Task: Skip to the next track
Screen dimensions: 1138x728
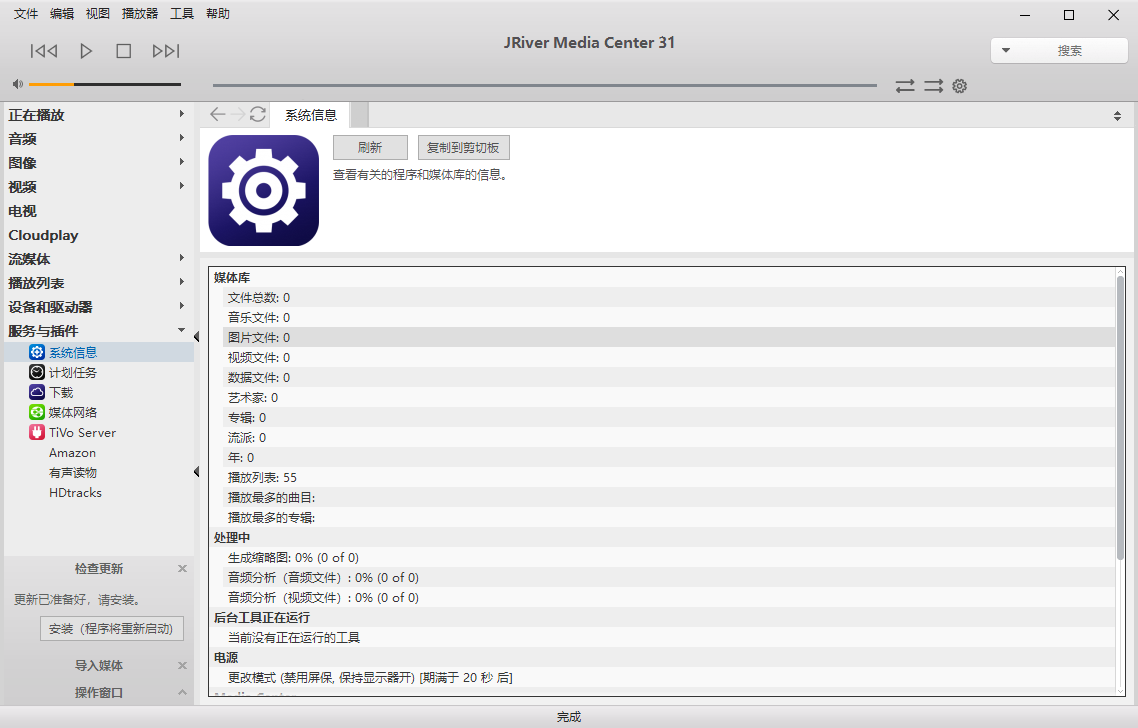Action: [x=165, y=51]
